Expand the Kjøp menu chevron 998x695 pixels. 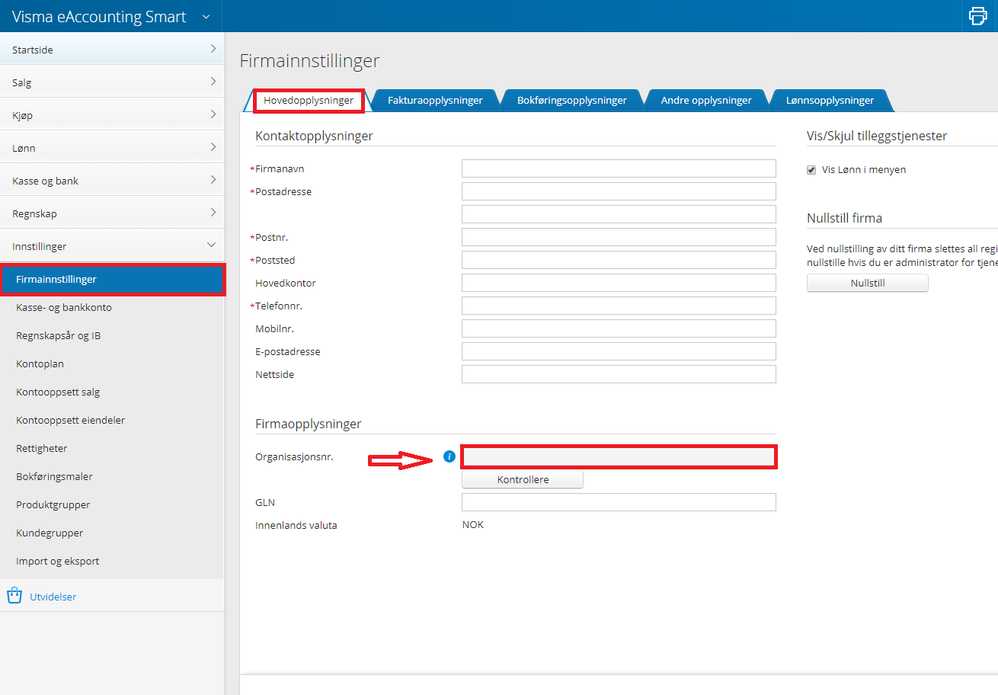pyautogui.click(x=213, y=115)
